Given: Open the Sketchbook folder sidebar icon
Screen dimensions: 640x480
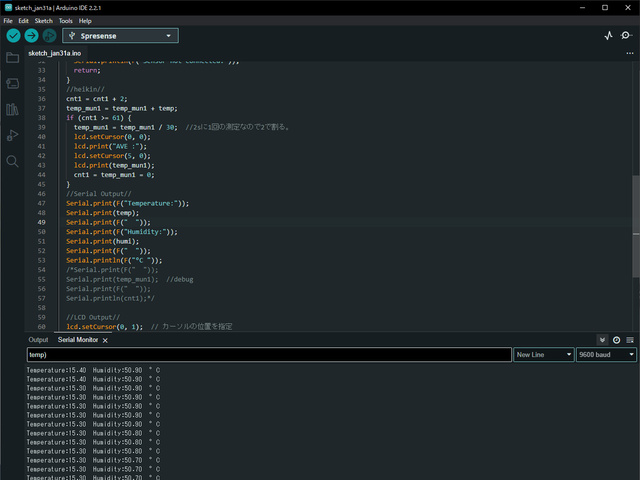Looking at the screenshot, I should 12,58.
